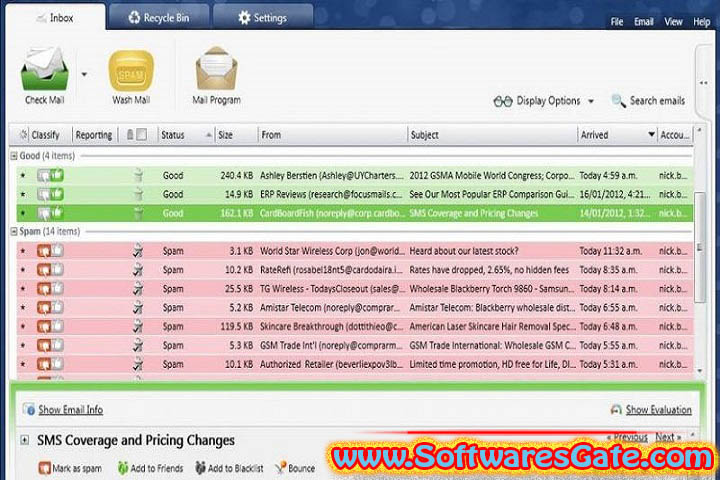Collapse the Spam (14 items) group

[x=14, y=232]
